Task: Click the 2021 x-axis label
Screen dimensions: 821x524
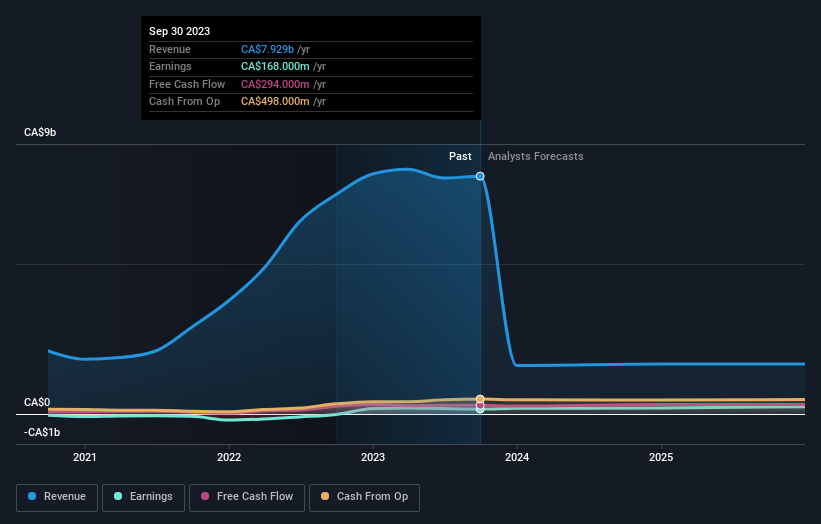Action: [85, 457]
